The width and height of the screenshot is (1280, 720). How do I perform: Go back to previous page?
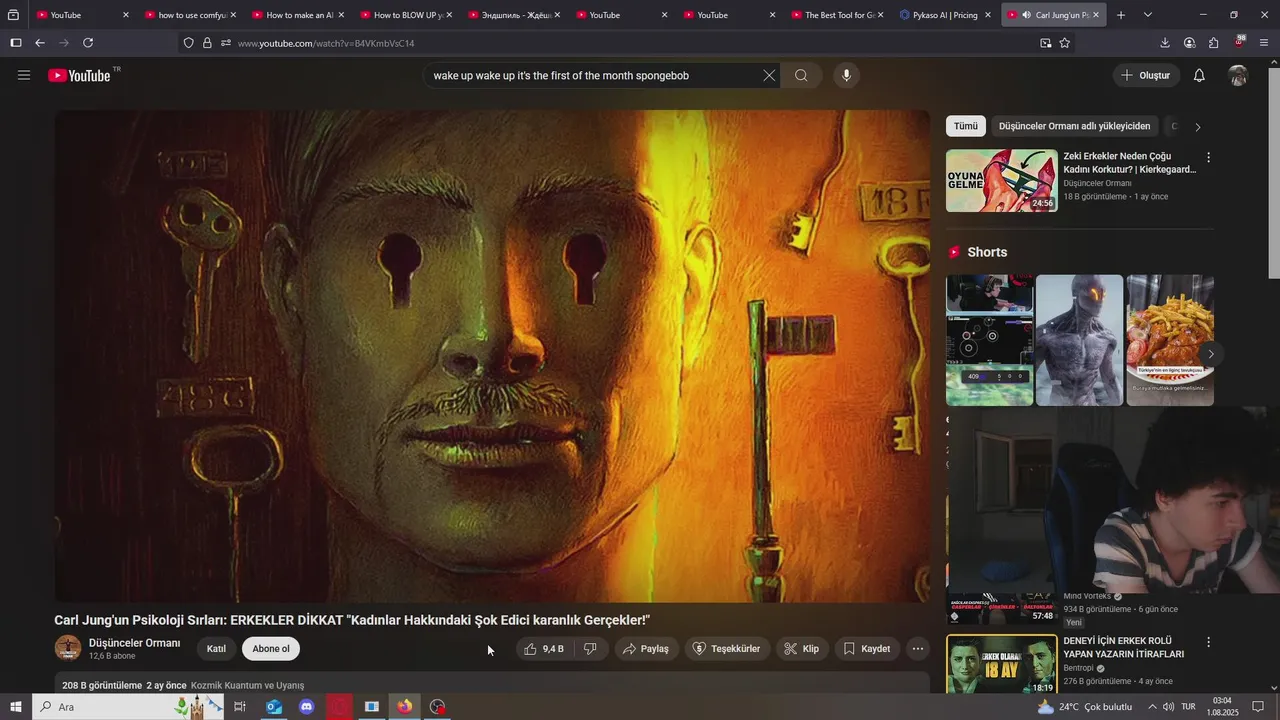coord(40,43)
